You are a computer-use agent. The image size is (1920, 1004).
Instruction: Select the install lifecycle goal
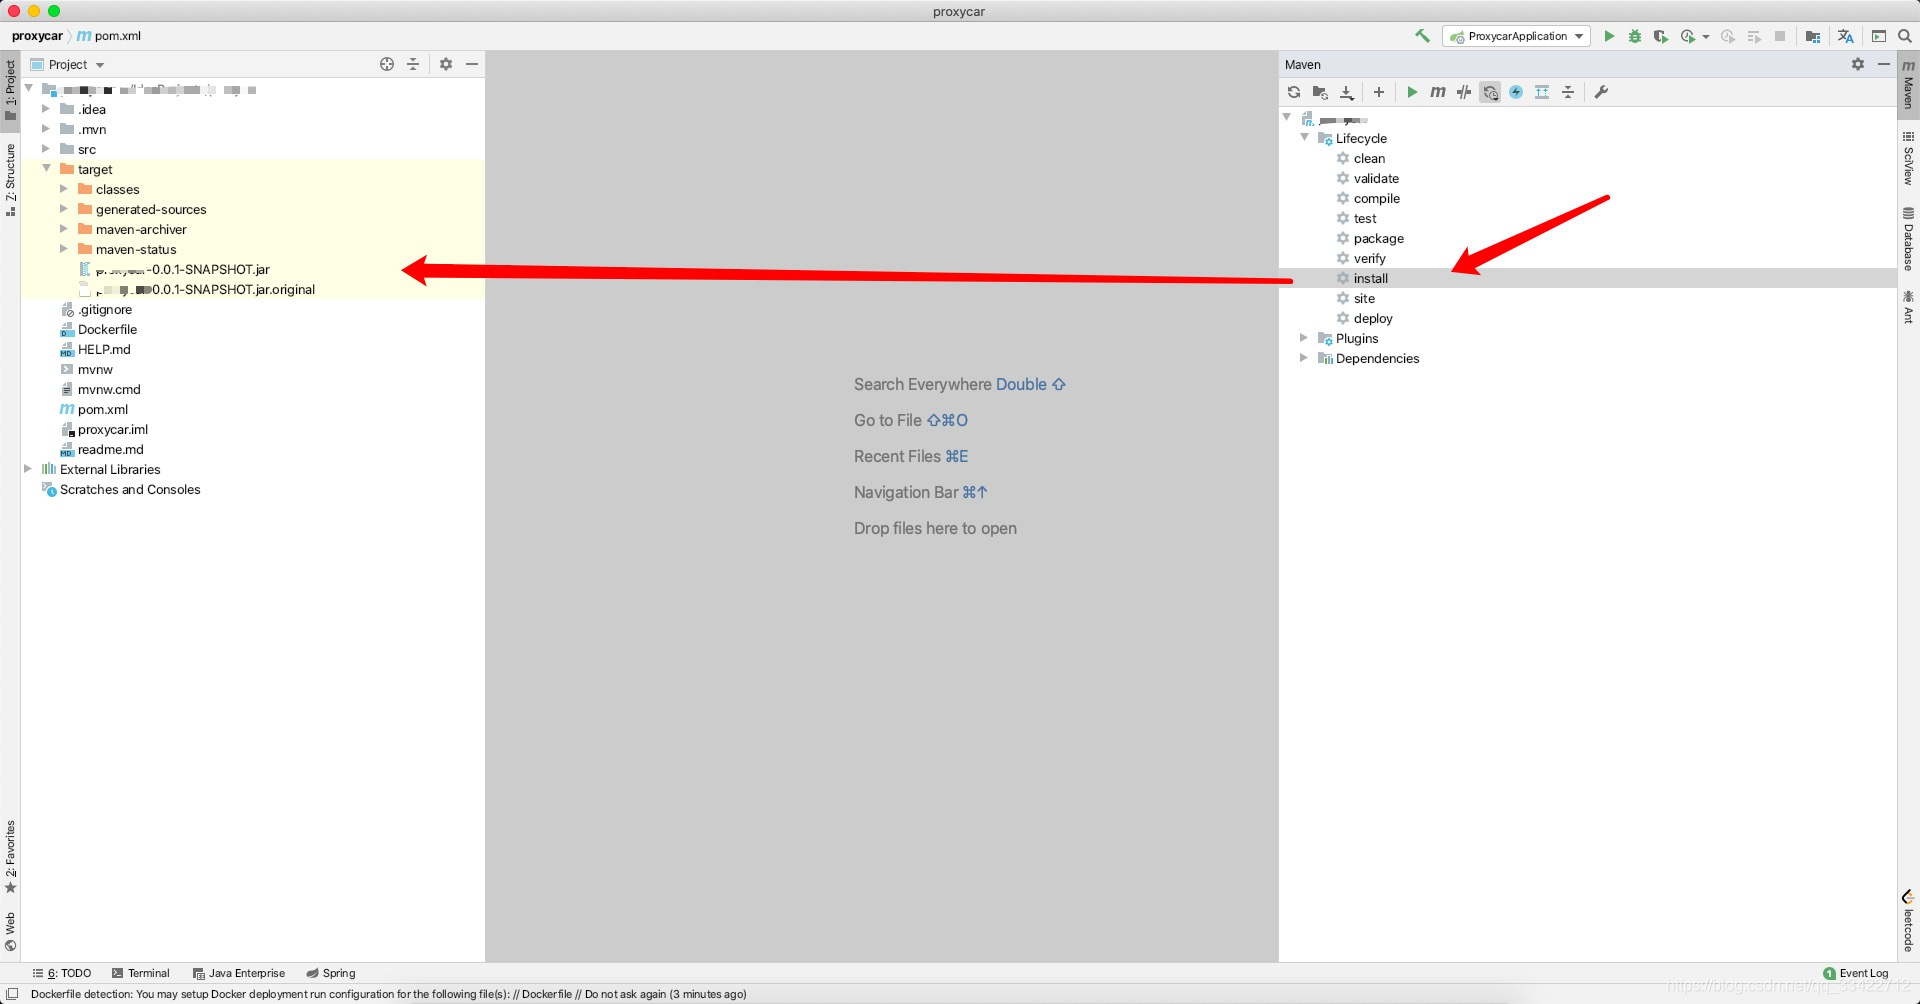1370,278
